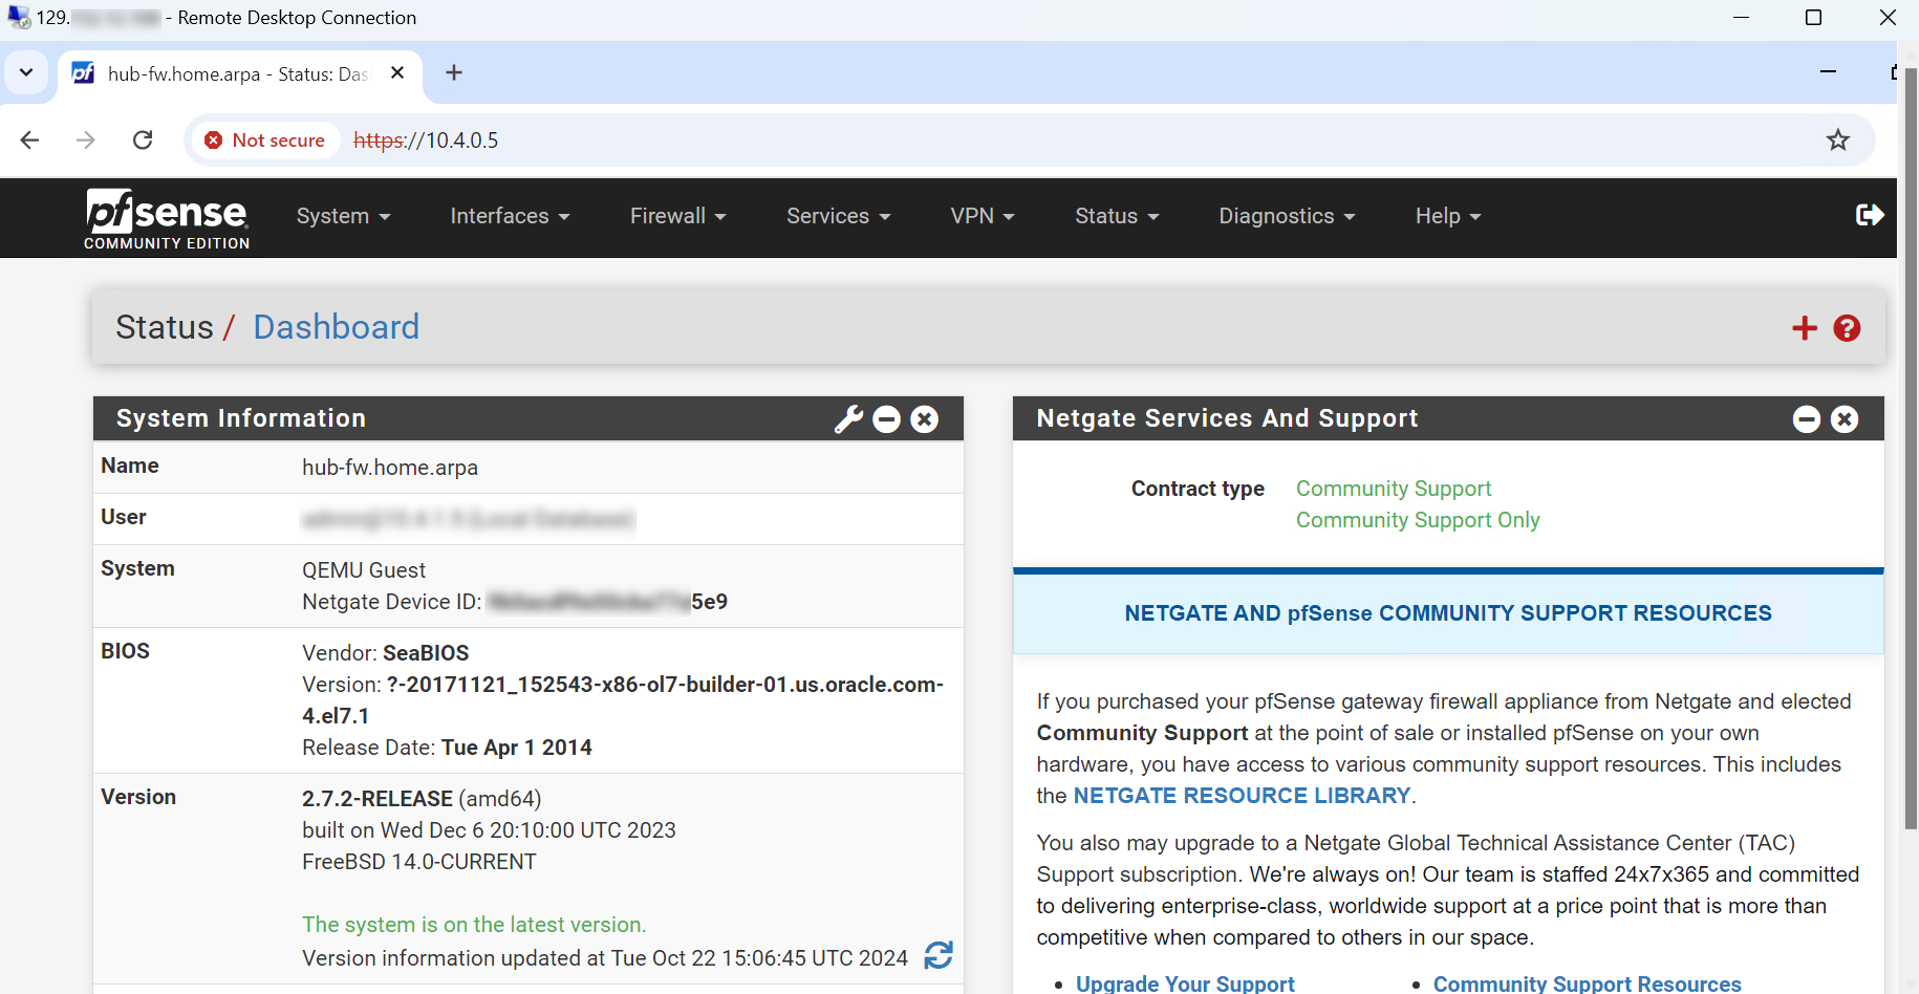The height and width of the screenshot is (994, 1919).
Task: Open a new browser tab
Action: coord(454,73)
